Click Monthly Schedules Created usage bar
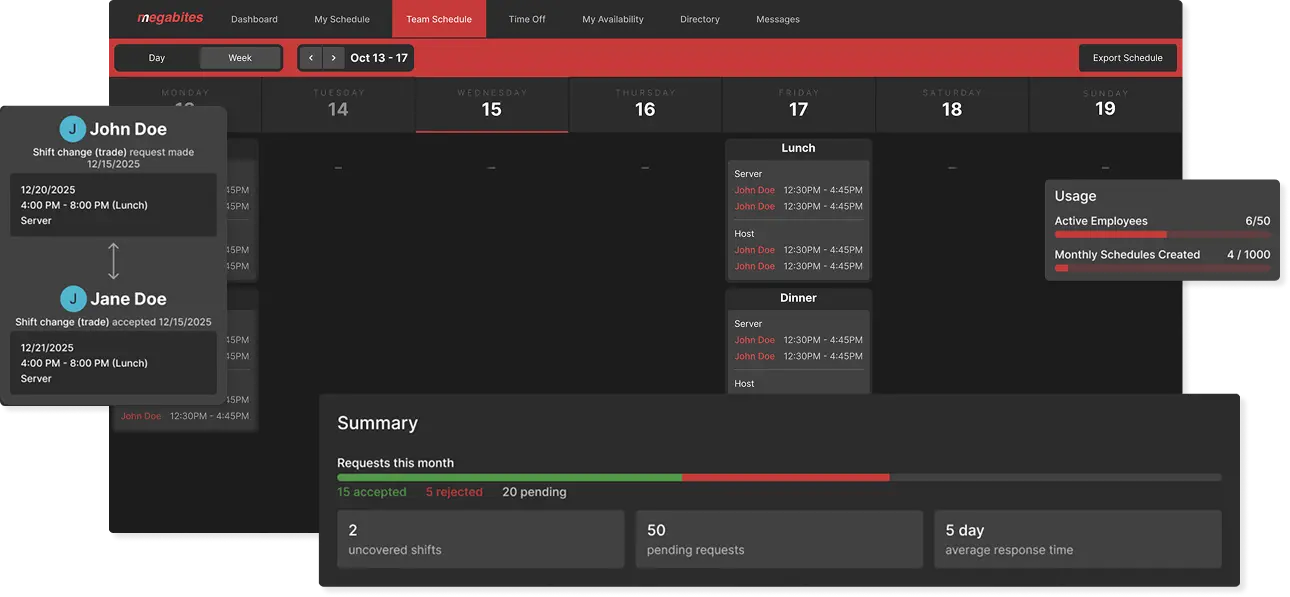 click(1162, 268)
